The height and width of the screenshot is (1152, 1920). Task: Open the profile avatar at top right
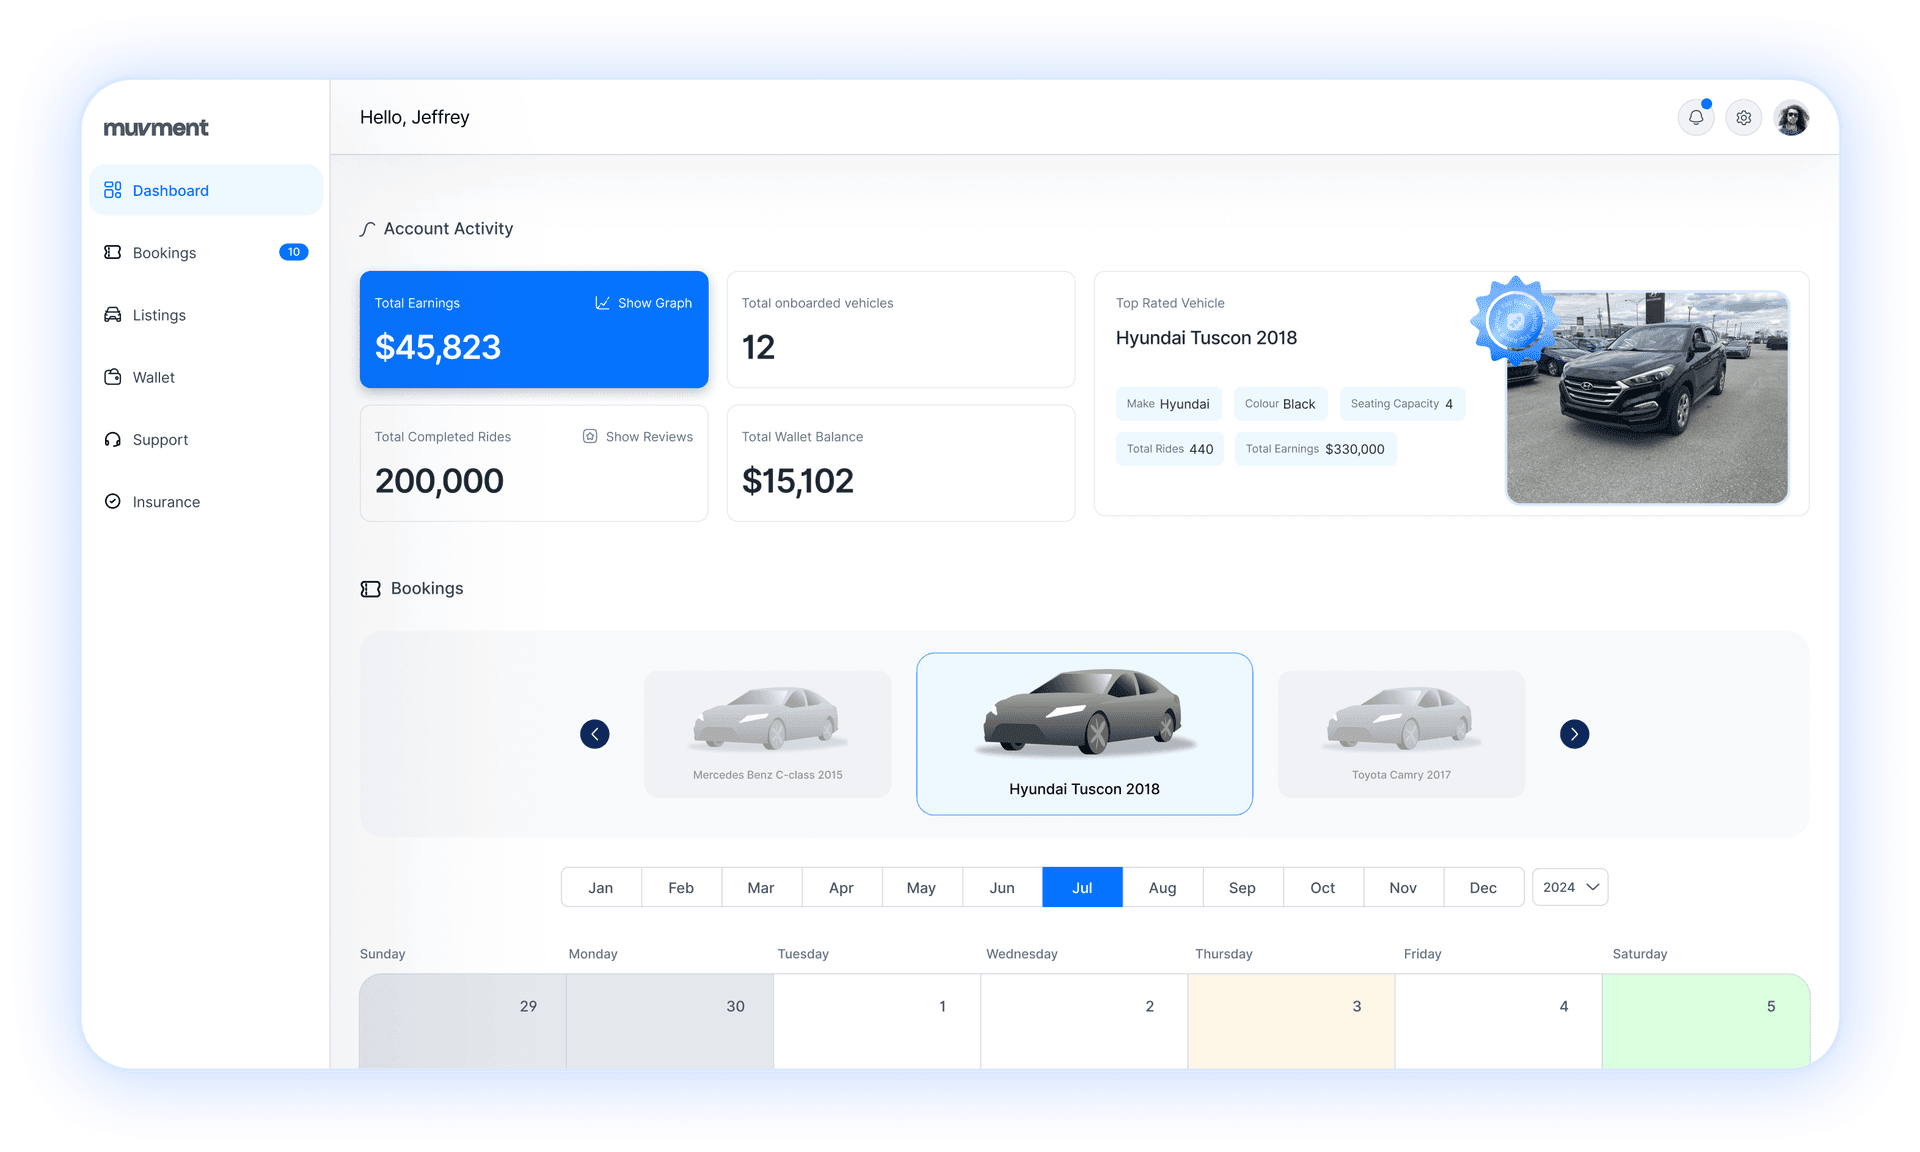1792,117
